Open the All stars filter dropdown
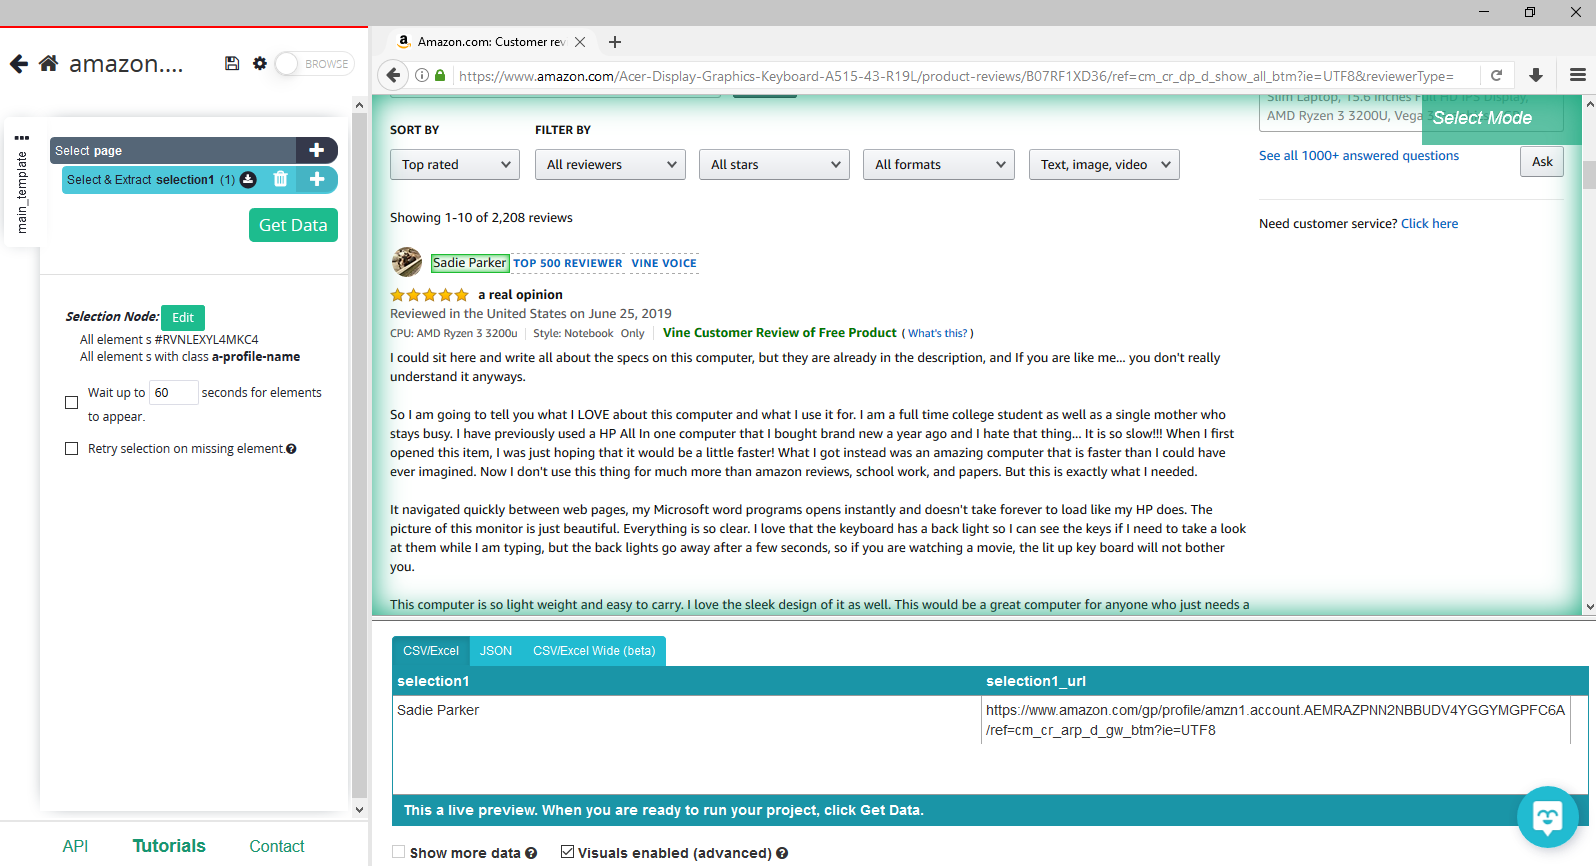Image resolution: width=1596 pixels, height=866 pixels. click(775, 165)
